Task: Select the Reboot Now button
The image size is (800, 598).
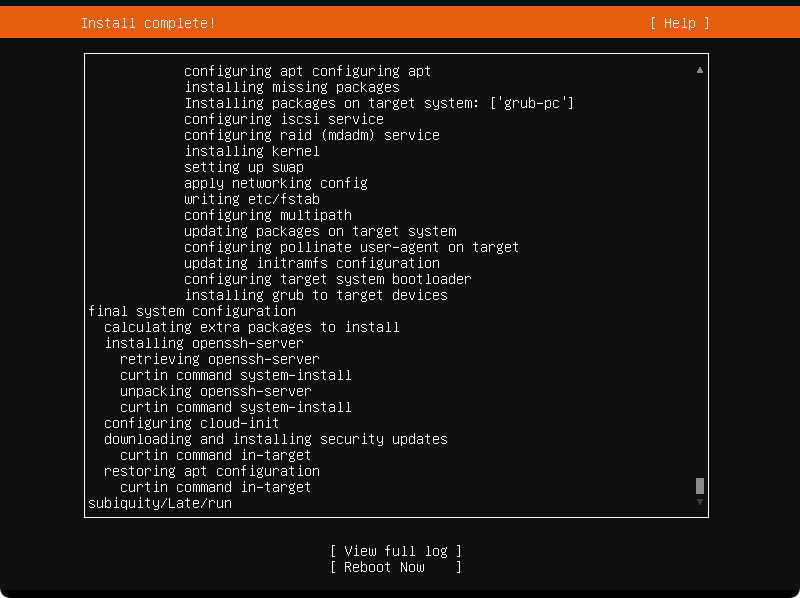Action: coord(395,567)
